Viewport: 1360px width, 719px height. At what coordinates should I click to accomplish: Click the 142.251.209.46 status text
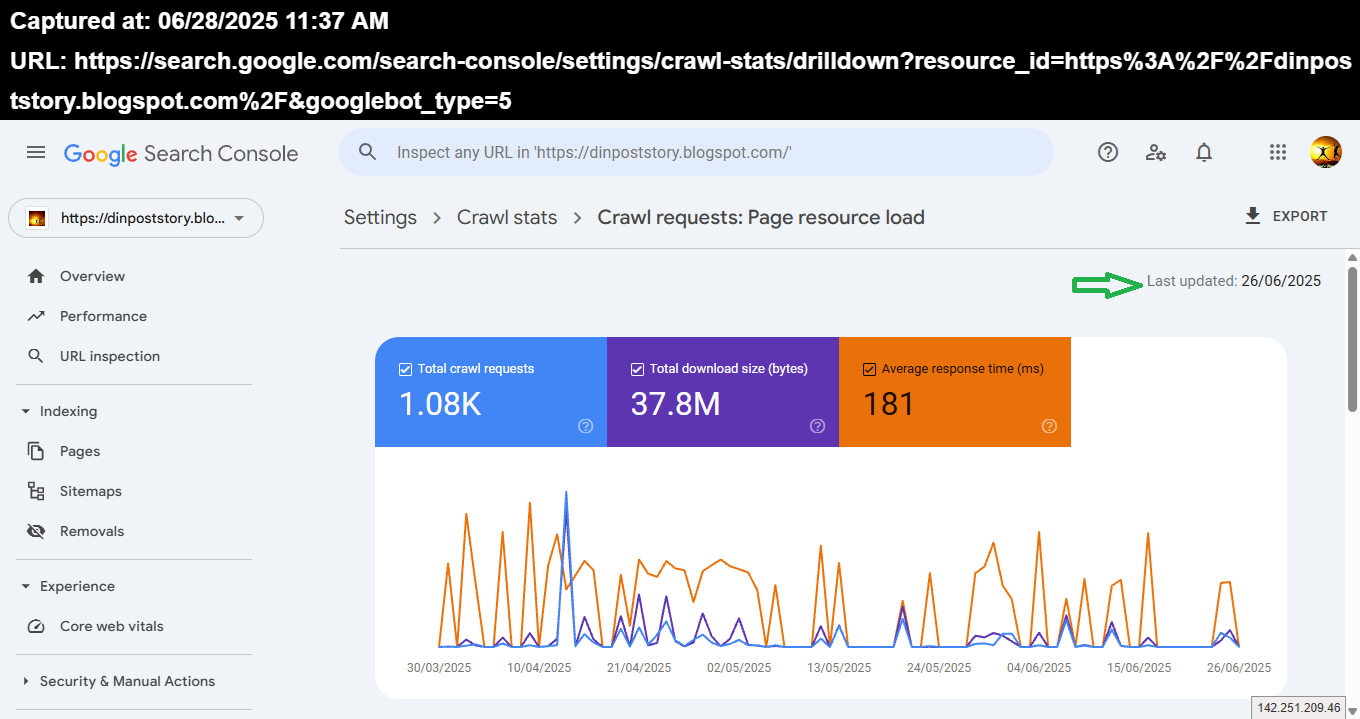(x=1299, y=708)
